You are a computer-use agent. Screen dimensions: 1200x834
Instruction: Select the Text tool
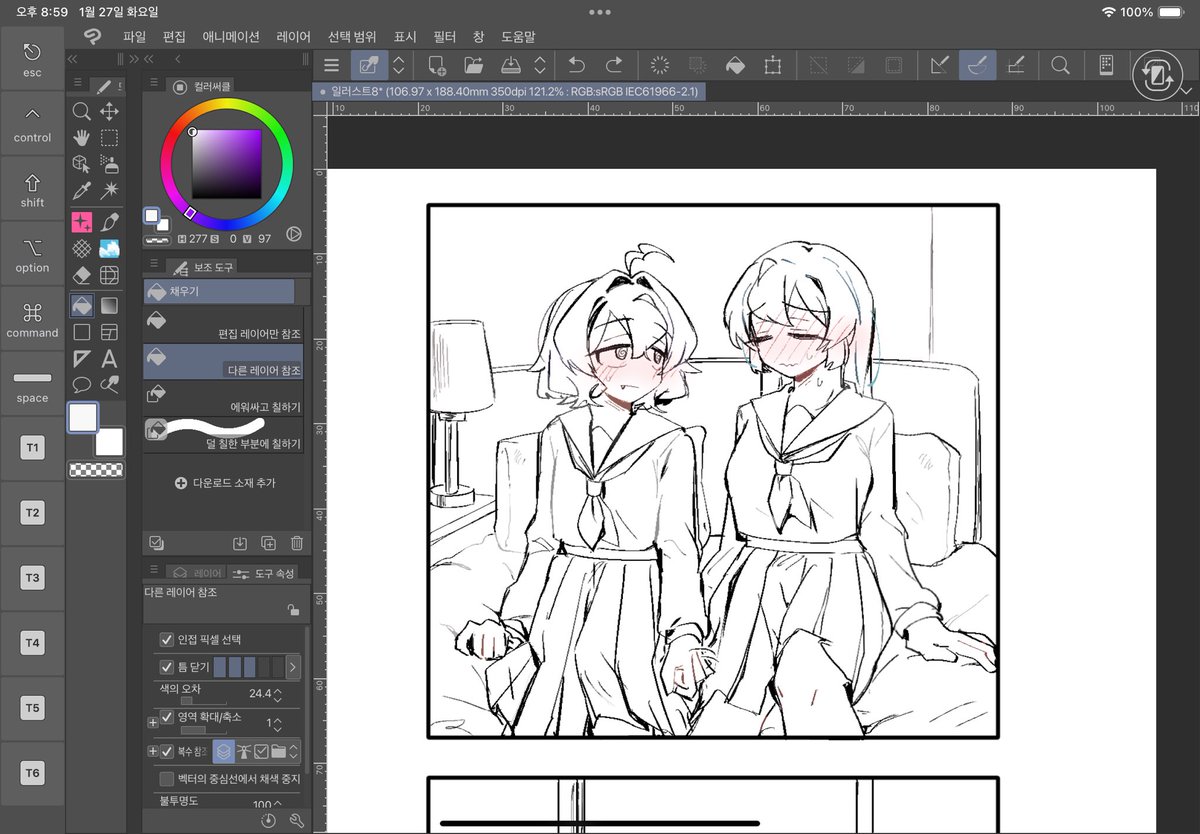[109, 358]
